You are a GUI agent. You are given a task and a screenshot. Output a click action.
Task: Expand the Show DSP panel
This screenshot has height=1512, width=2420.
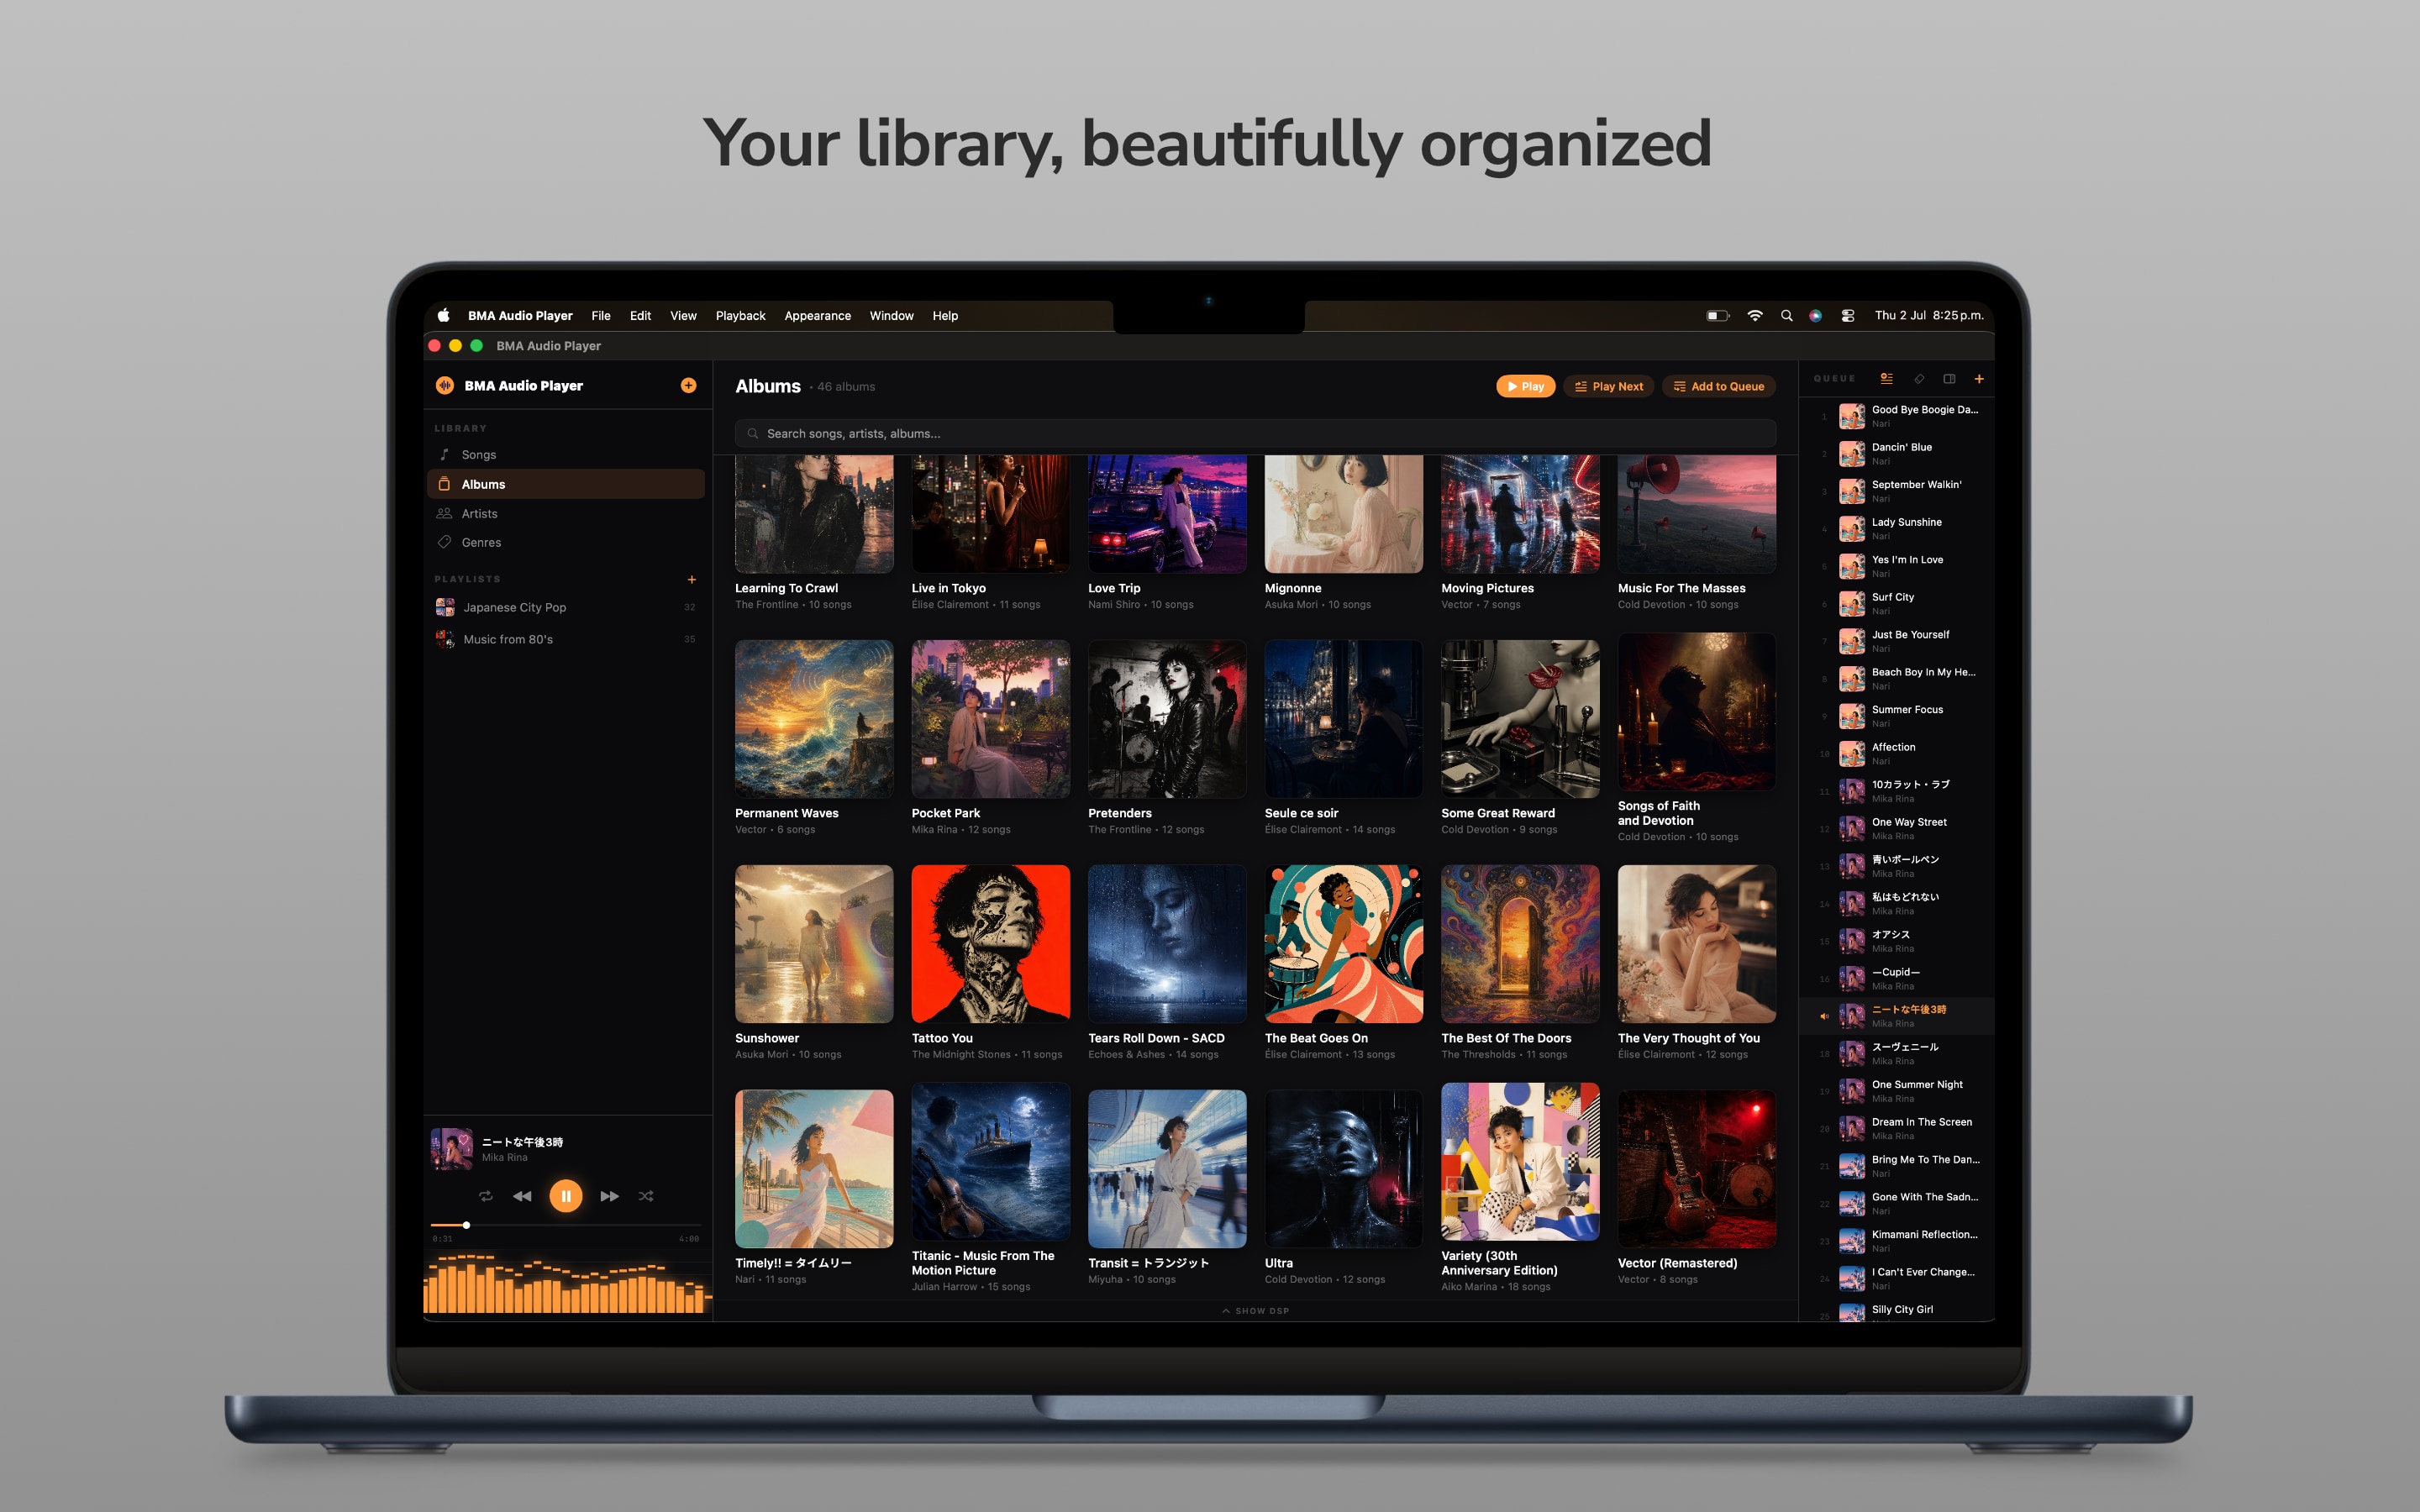(1255, 1310)
